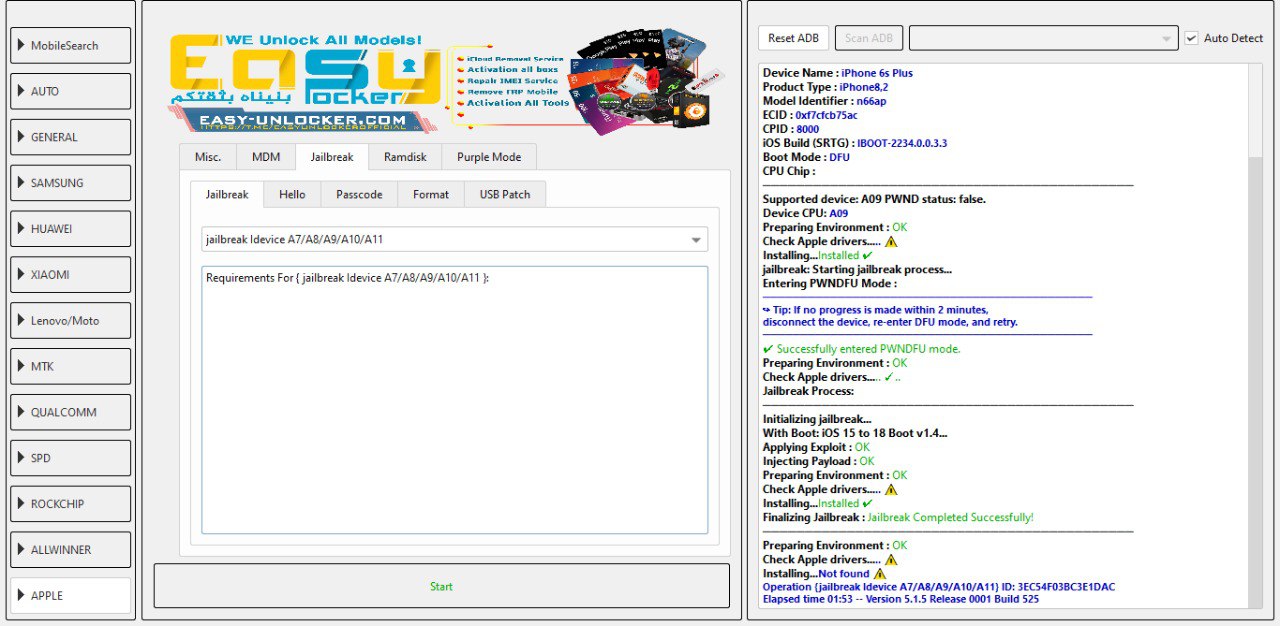This screenshot has height=626, width=1280.
Task: Open the SPD sidebar category
Action: tap(71, 458)
